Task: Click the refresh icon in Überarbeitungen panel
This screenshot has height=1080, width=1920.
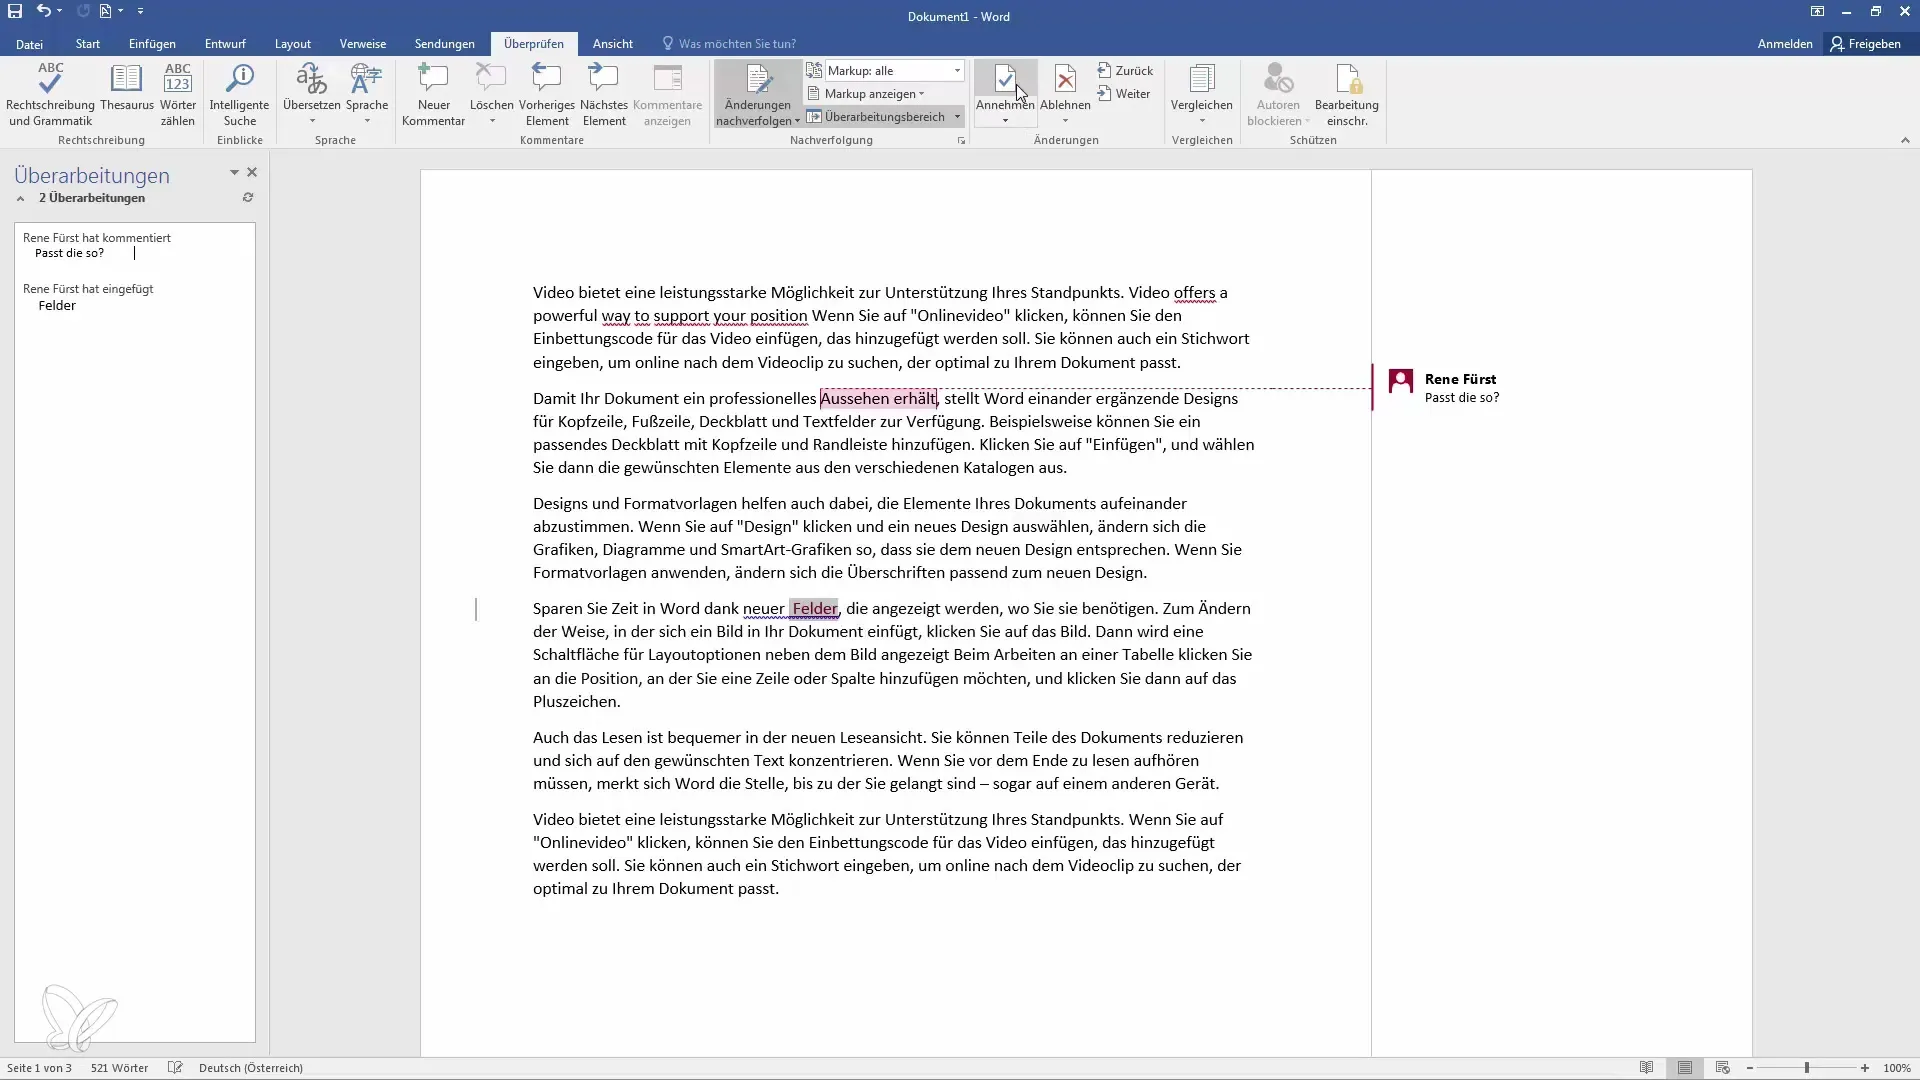Action: click(x=248, y=198)
